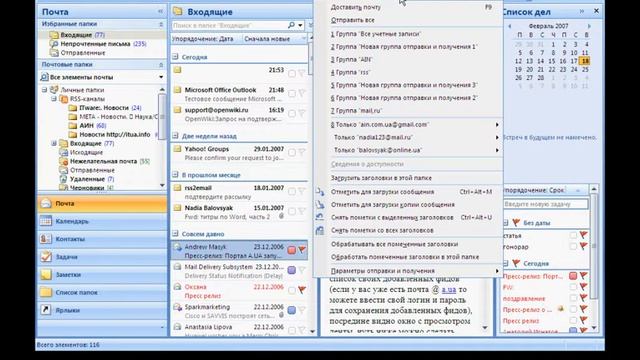Collapse the Совсем давно message group
The height and width of the screenshot is (360, 640).
(x=176, y=234)
